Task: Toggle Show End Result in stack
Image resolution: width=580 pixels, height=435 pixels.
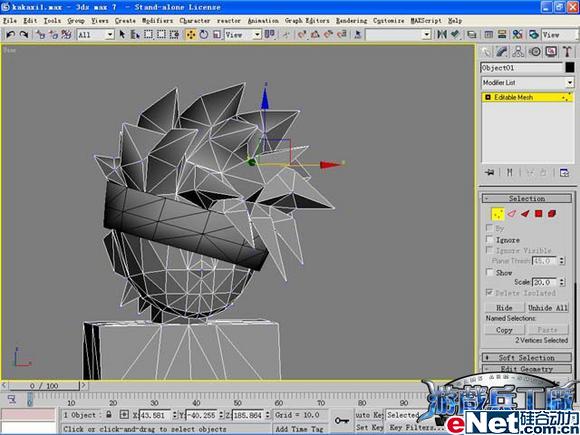Action: (510, 172)
